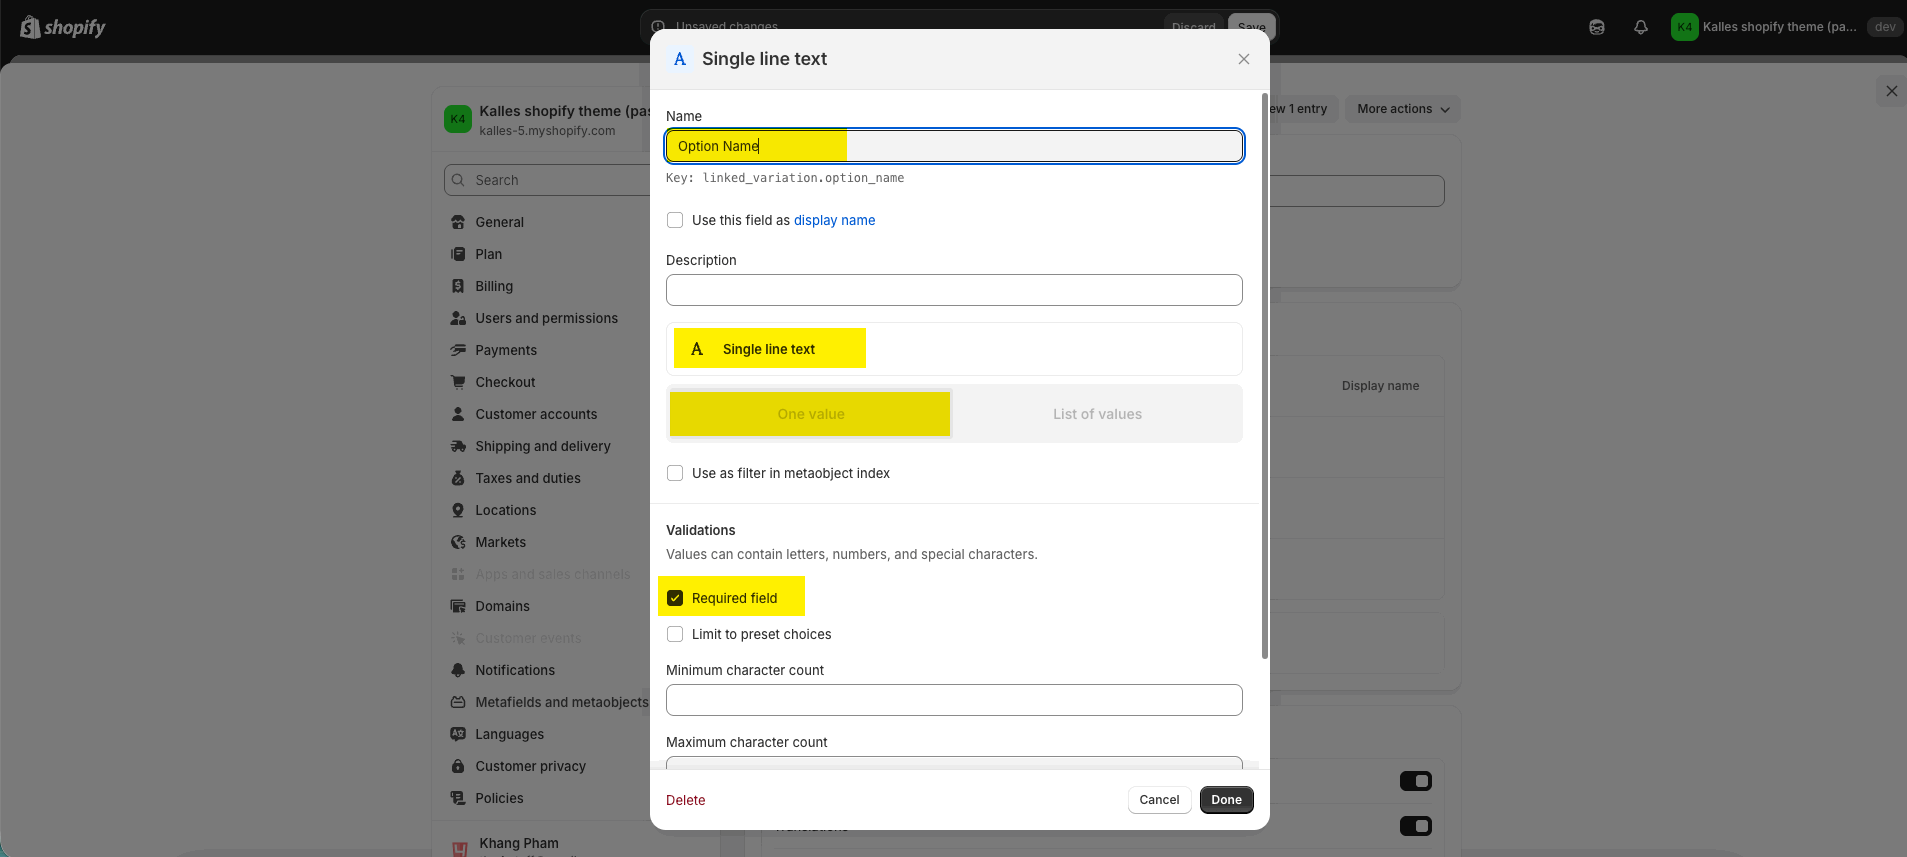Uncheck the Required field checkbox
The image size is (1907, 857).
coord(675,598)
